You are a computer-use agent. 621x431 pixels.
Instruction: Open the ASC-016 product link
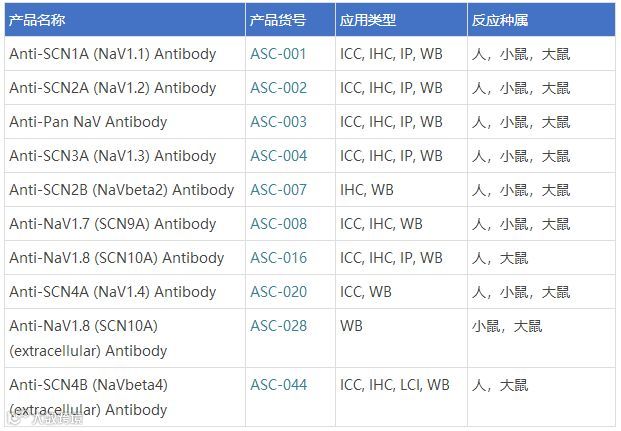278,258
